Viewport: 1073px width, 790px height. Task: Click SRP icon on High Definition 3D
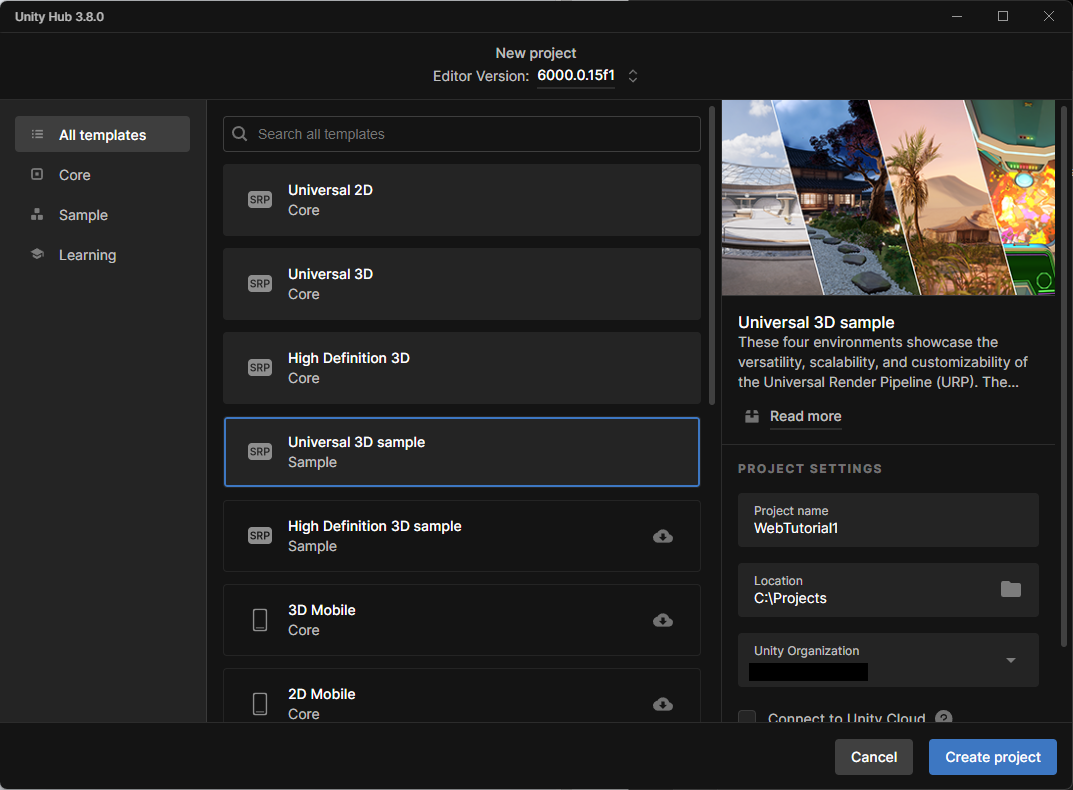click(x=260, y=368)
